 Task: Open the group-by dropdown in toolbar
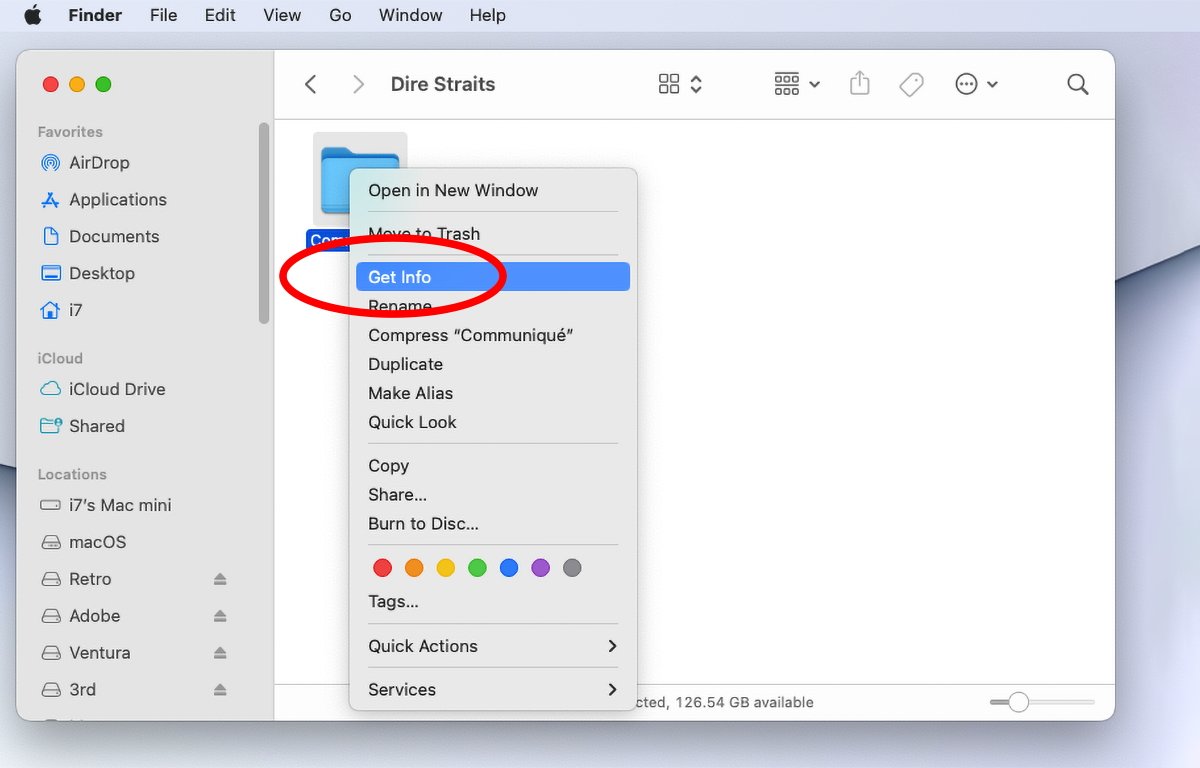(797, 84)
